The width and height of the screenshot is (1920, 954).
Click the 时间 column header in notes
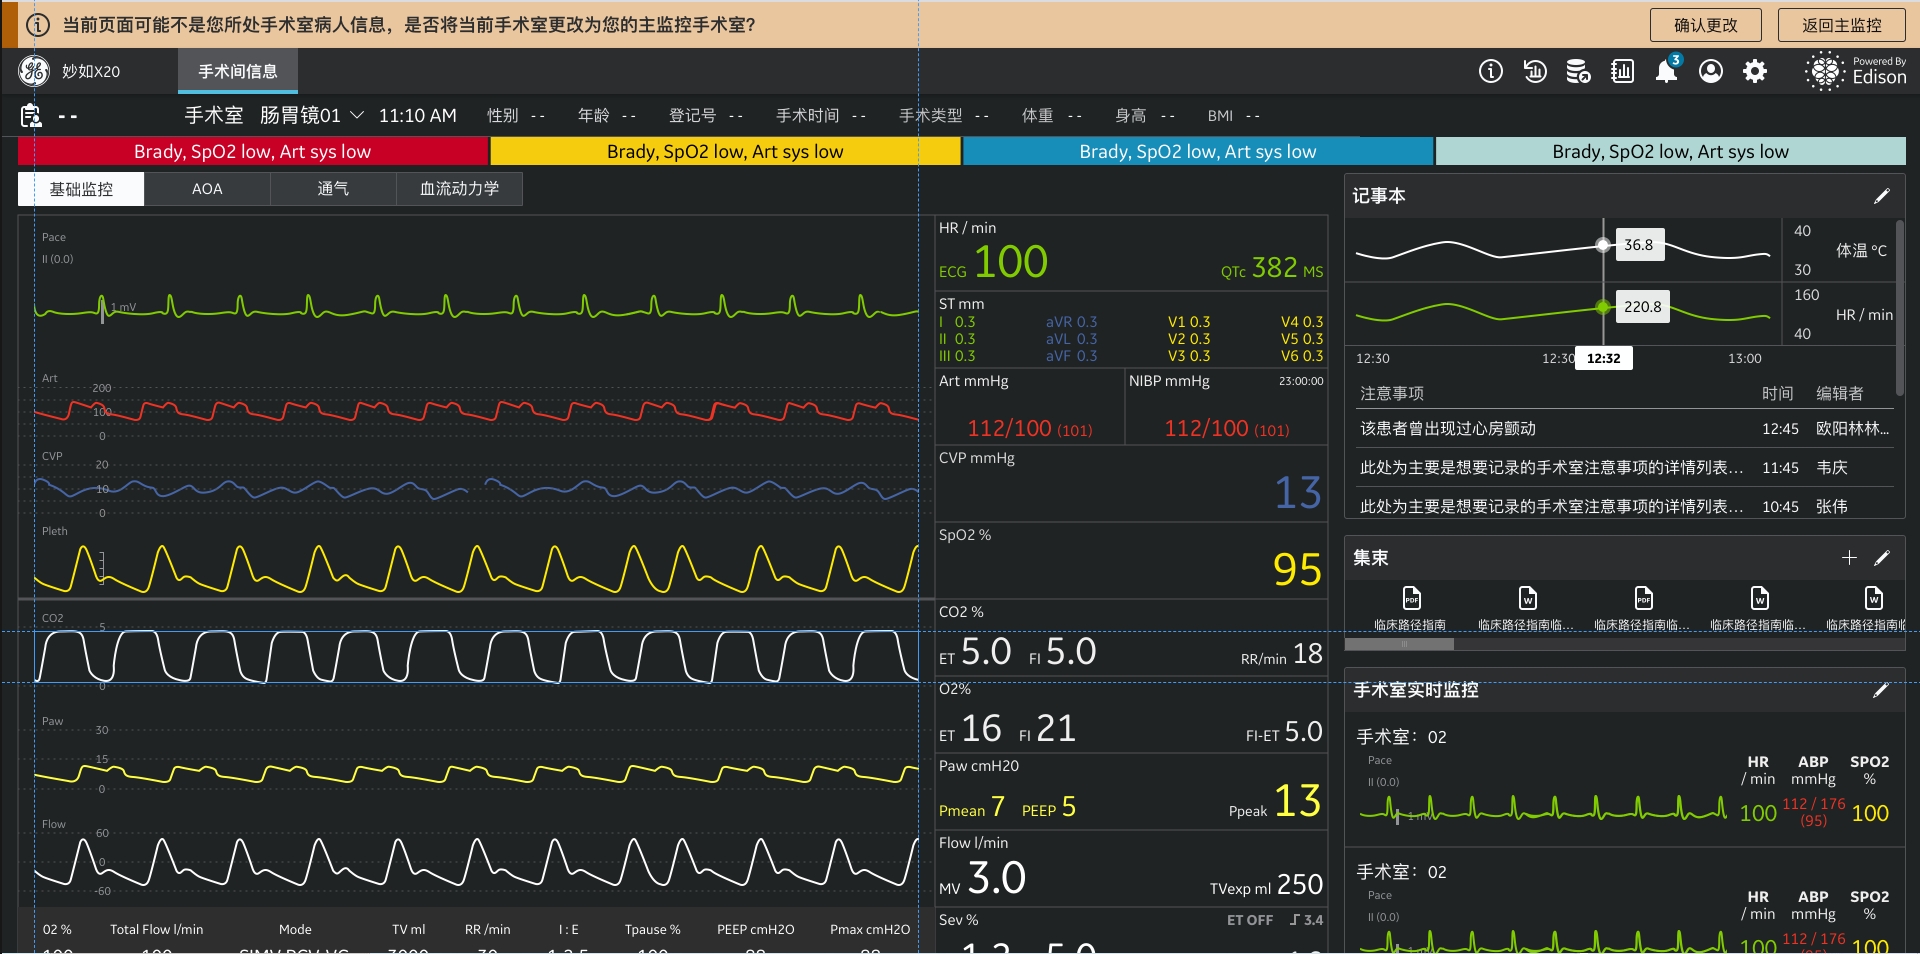click(x=1777, y=394)
